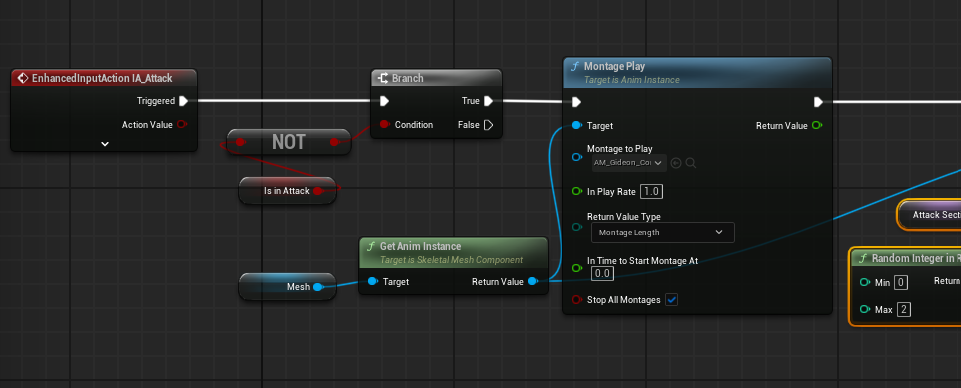Click the Montage Play Return Value pin
The width and height of the screenshot is (961, 388).
(816, 126)
